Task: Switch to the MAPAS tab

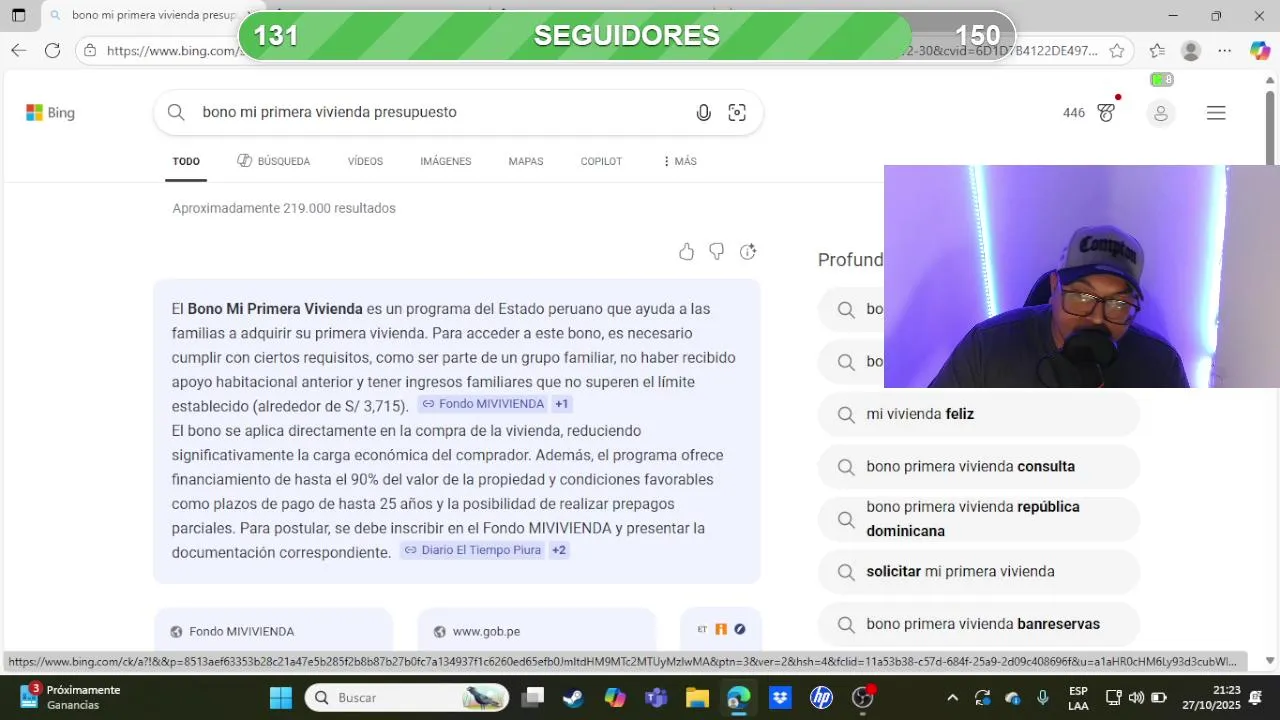Action: coord(526,161)
